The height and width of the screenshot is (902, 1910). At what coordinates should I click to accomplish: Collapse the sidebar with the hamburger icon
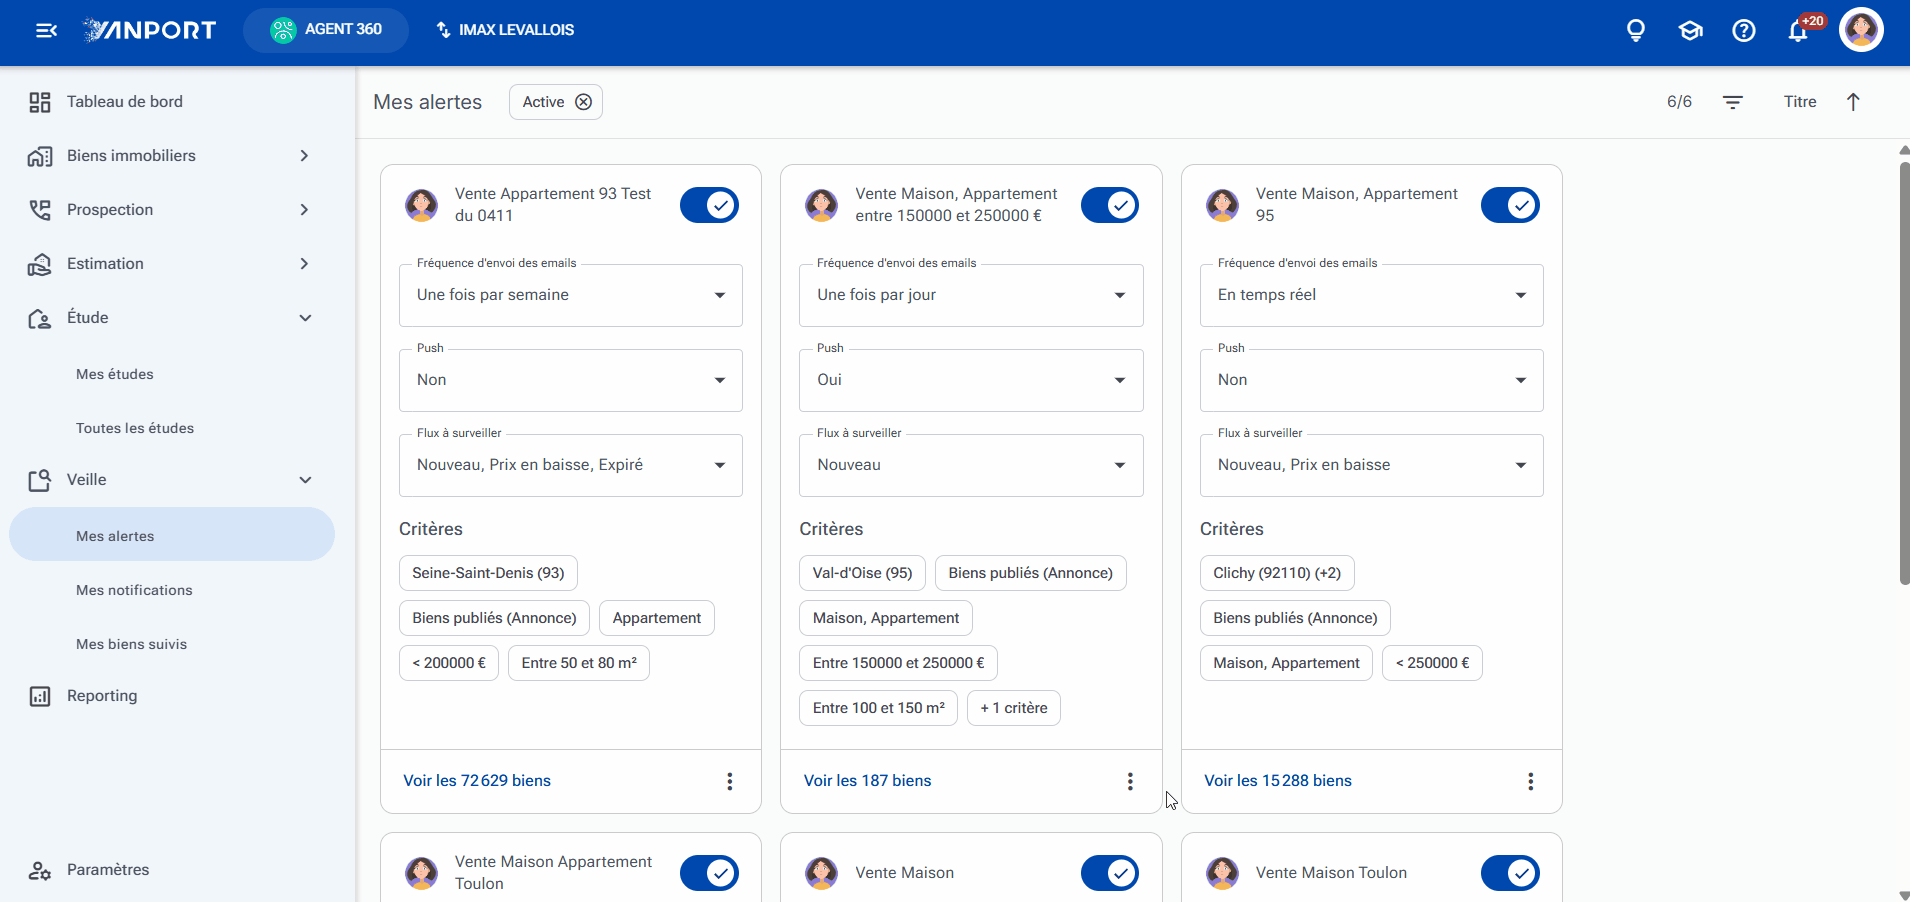pos(46,30)
